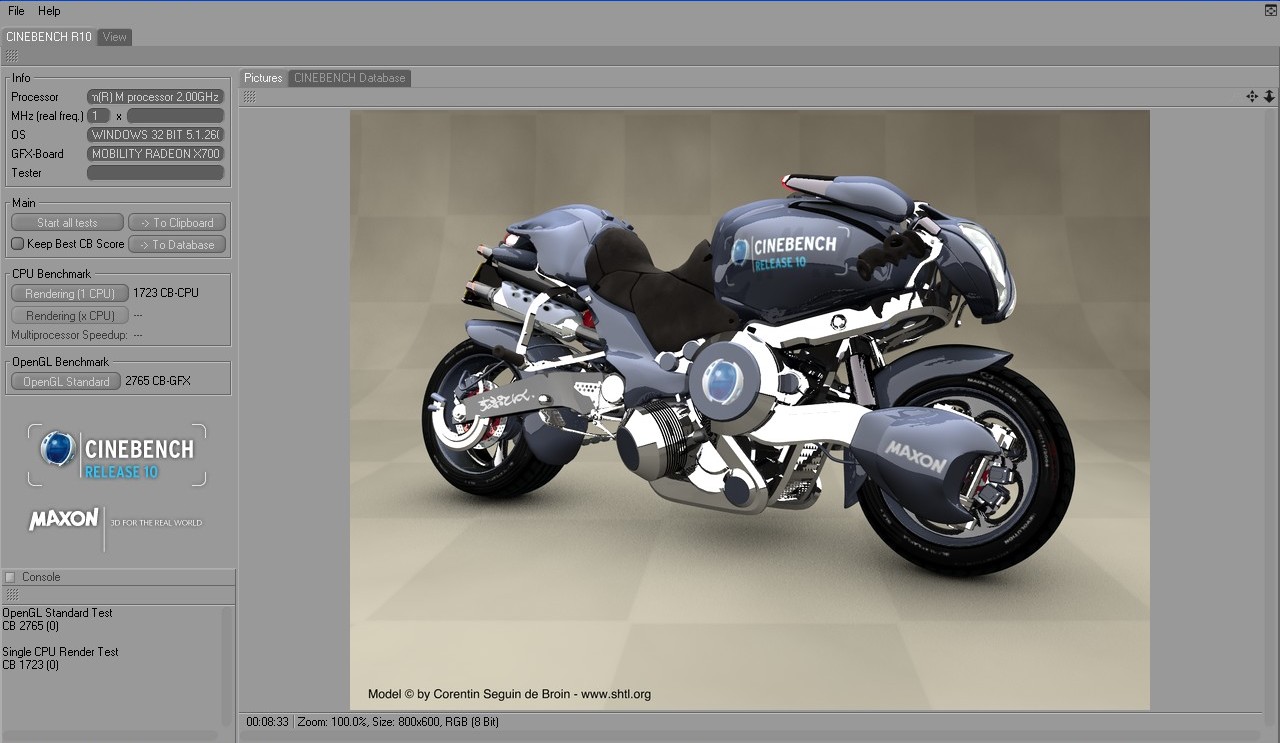Start the OpenGL Standard benchmark
The image size is (1280, 743).
pos(66,382)
